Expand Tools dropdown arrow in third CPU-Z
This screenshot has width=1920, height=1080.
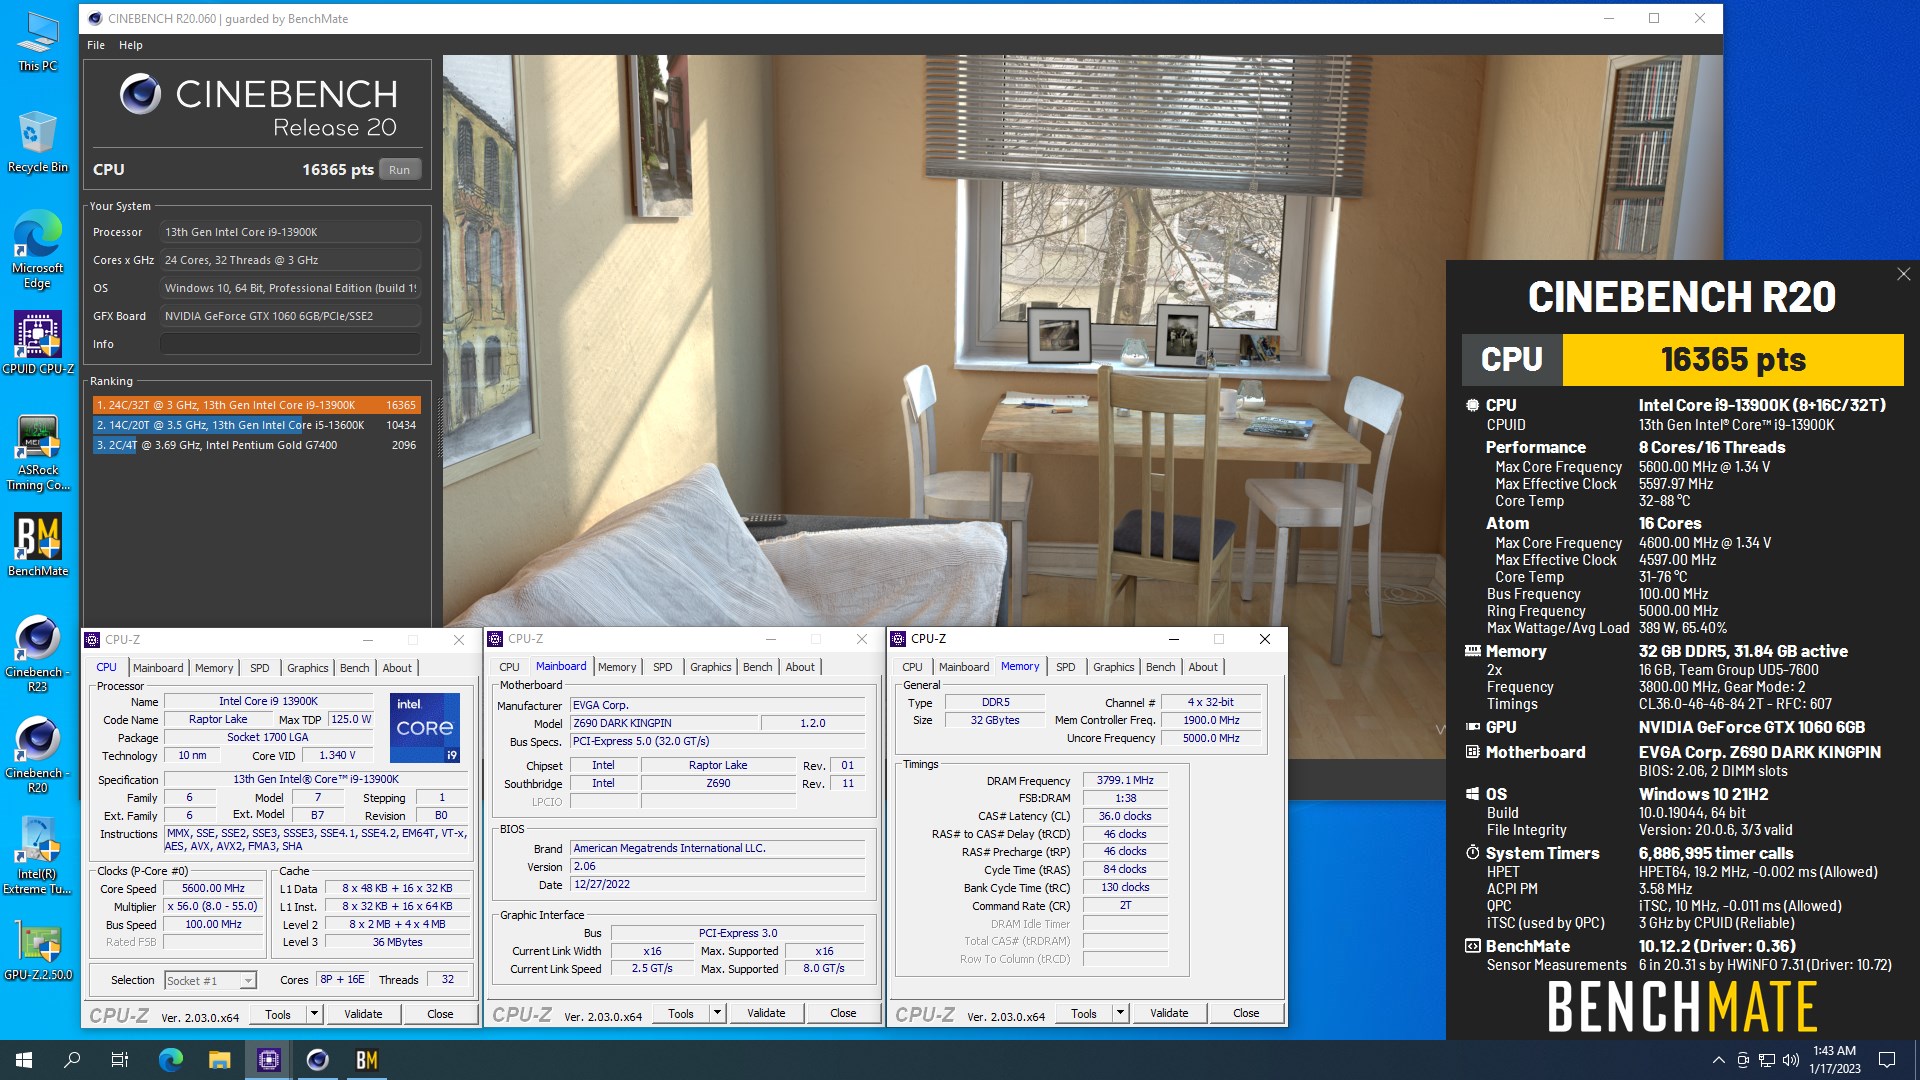tap(1120, 1013)
